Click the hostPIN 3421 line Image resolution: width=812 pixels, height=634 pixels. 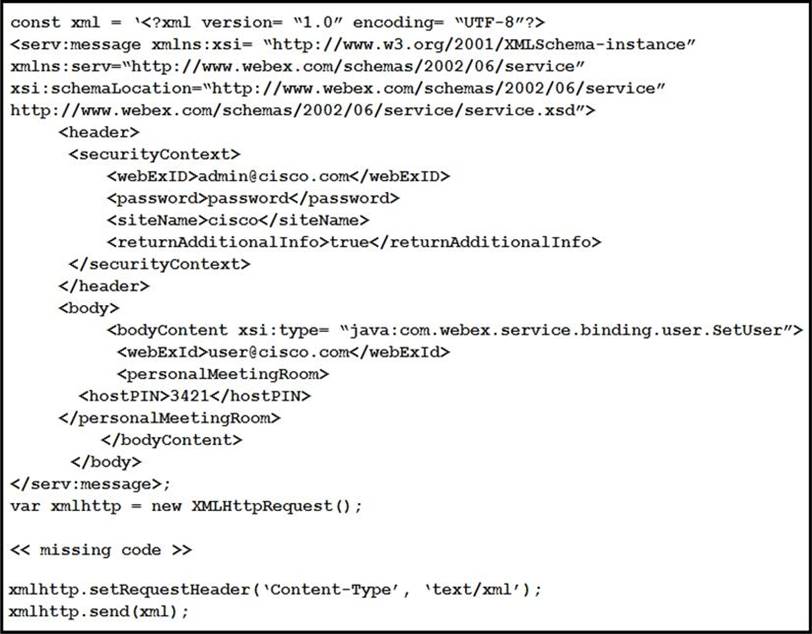click(x=195, y=396)
